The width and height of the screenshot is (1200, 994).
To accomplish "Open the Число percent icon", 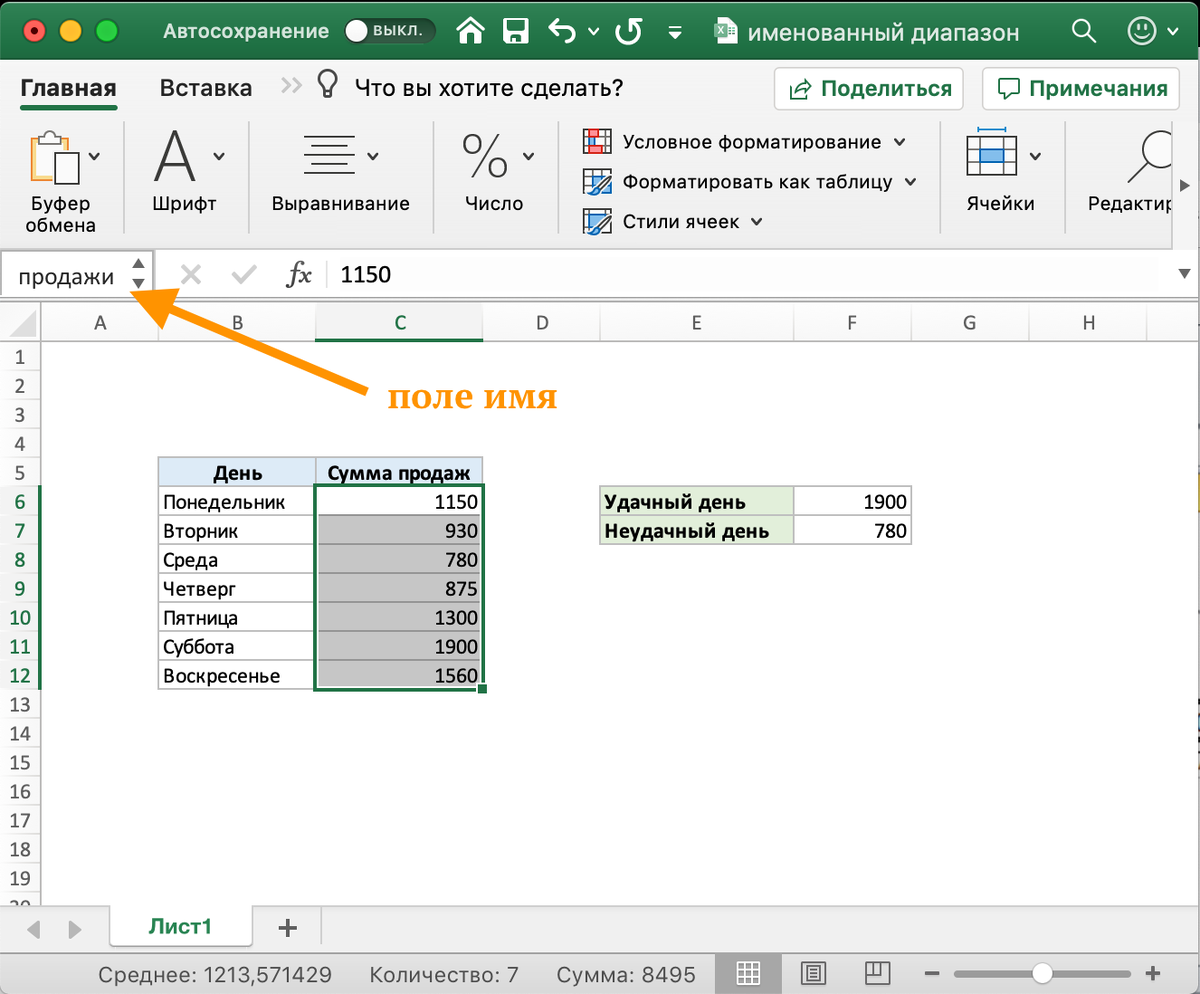I will 485,156.
